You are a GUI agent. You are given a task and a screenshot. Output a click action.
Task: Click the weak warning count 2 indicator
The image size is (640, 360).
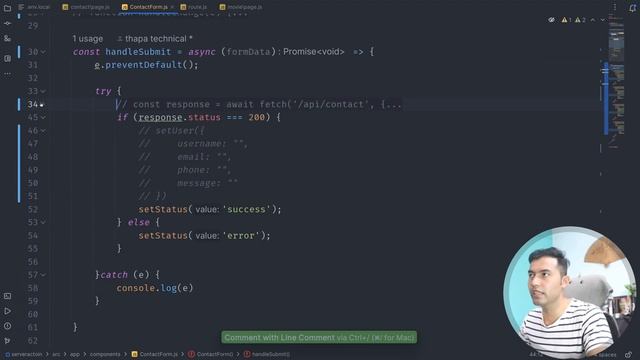[x=580, y=20]
